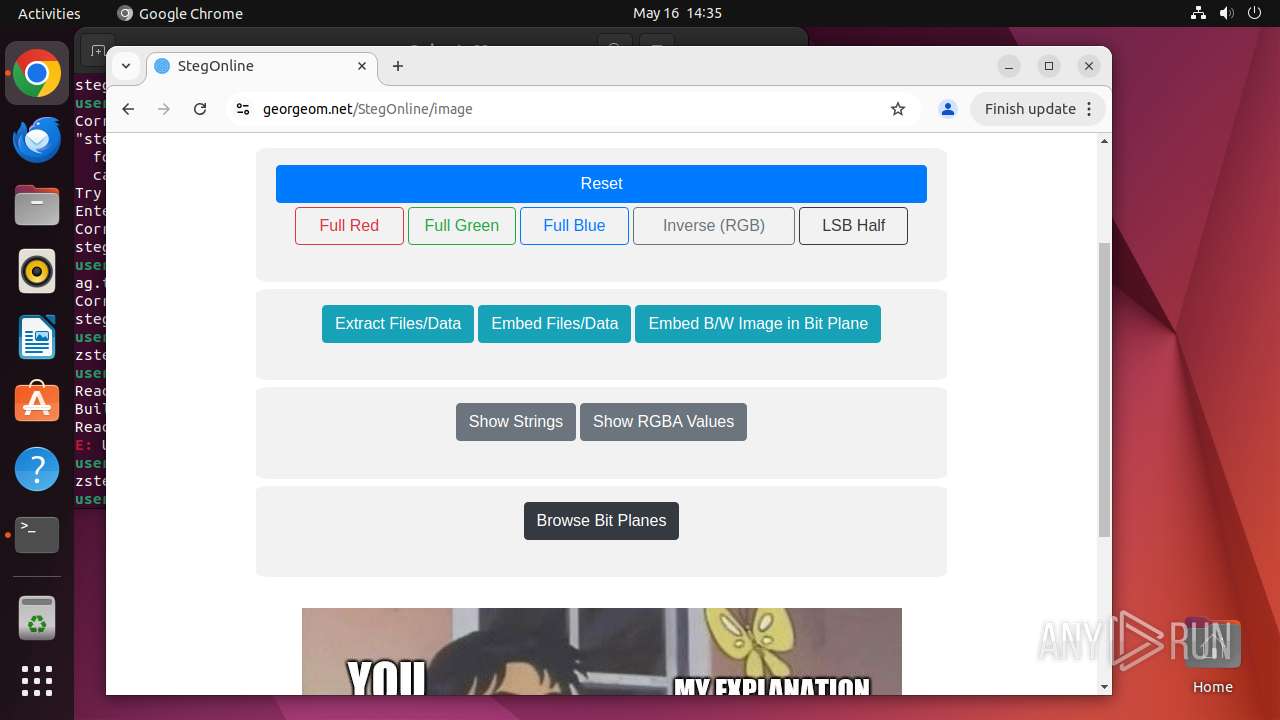Reload the StegOnline page
Screen dimensions: 1280x720
pyautogui.click(x=200, y=109)
